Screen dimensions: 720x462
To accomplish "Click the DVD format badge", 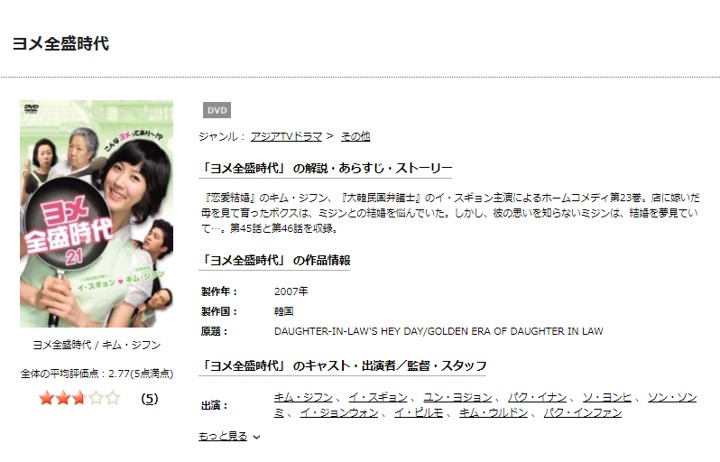I will tap(217, 110).
